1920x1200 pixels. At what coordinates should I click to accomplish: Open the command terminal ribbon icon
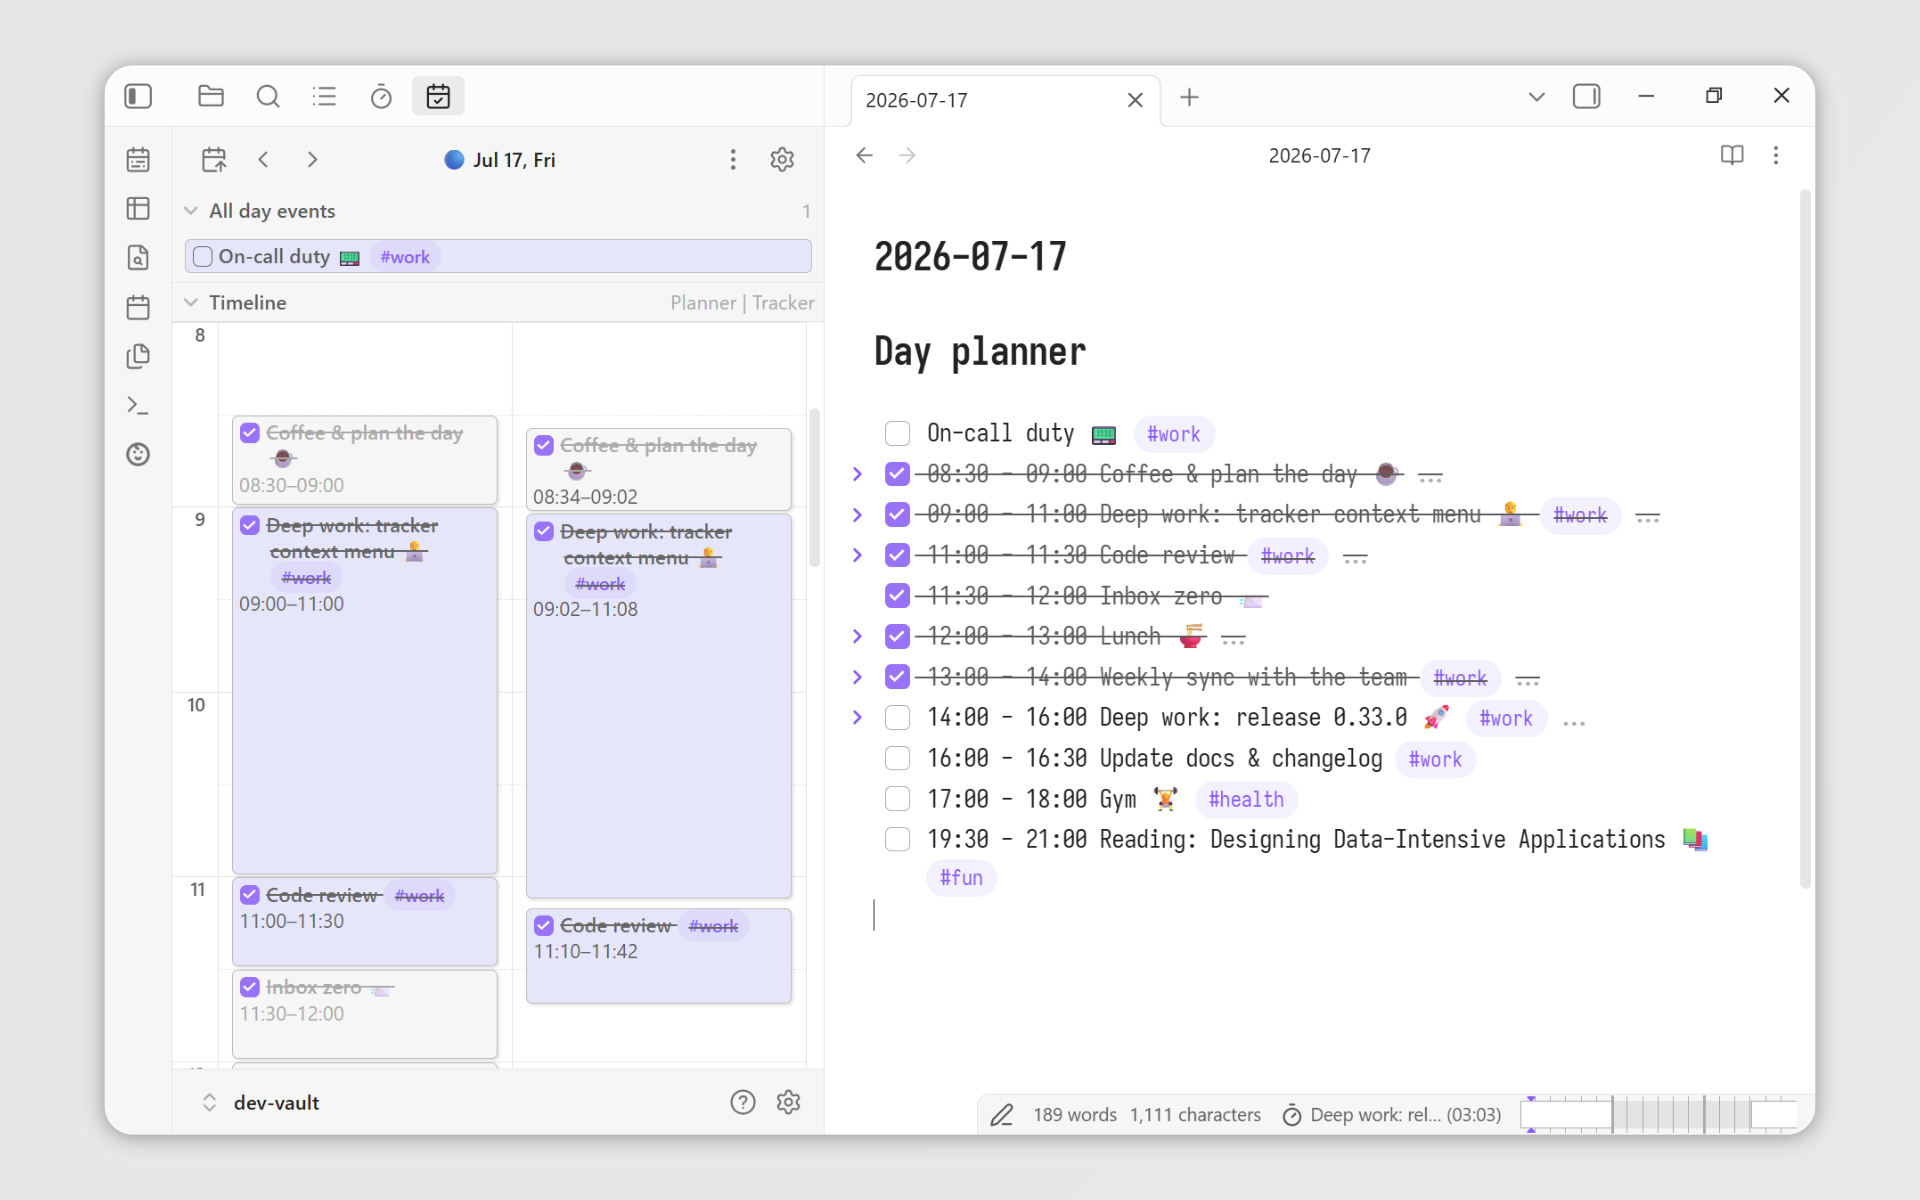click(x=138, y=405)
